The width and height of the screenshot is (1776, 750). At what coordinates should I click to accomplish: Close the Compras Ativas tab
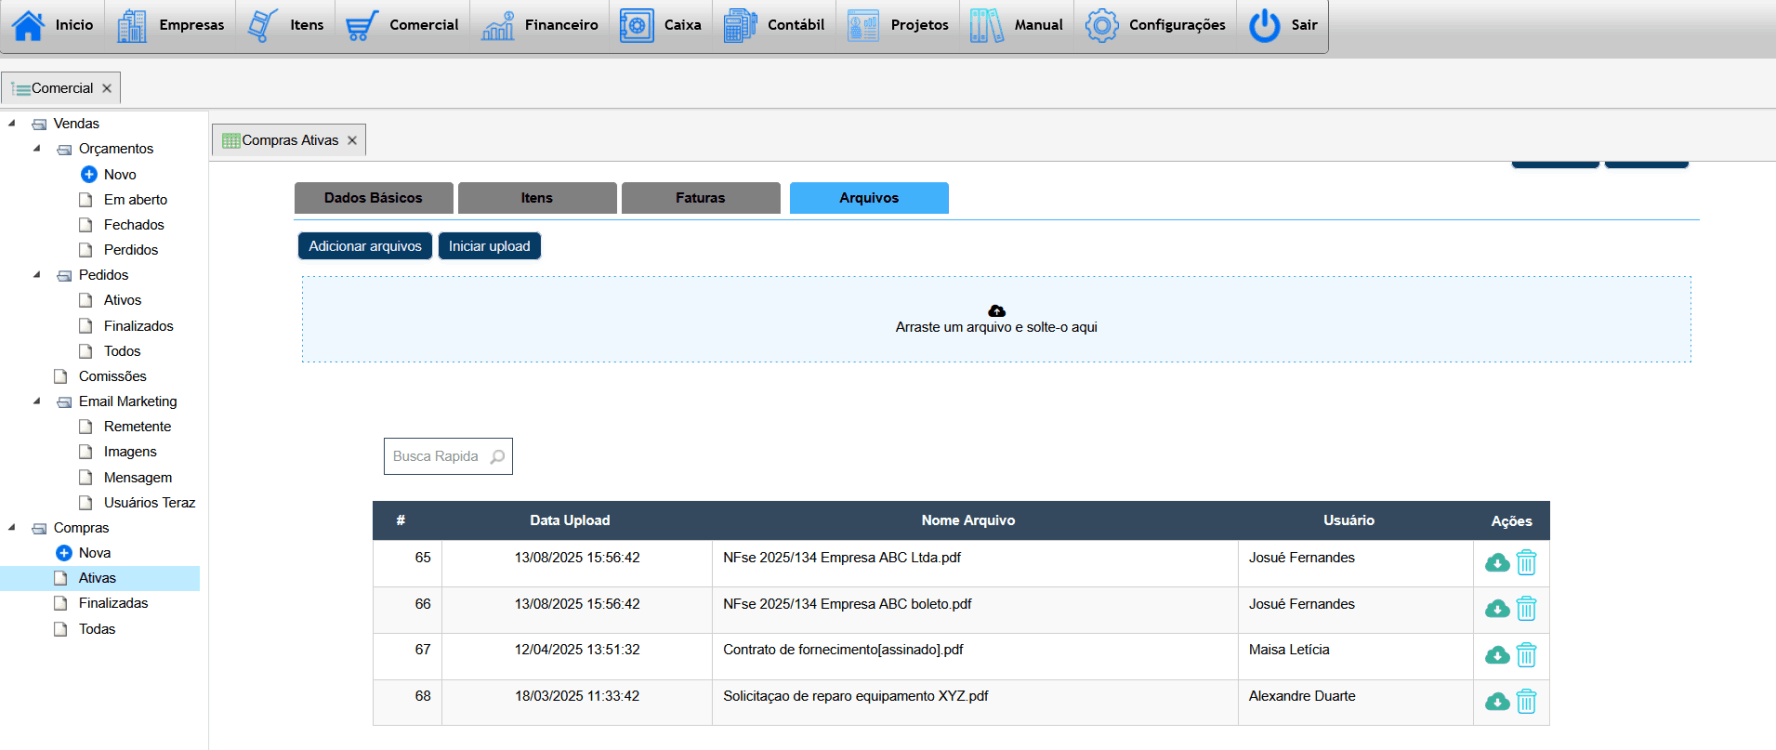(x=352, y=141)
